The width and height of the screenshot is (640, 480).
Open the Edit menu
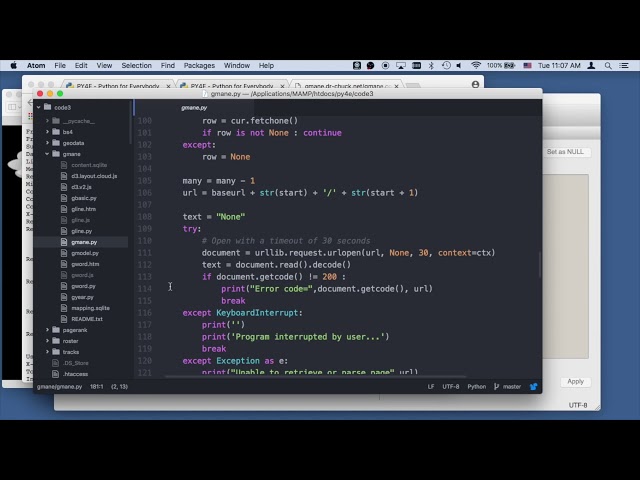pyautogui.click(x=81, y=65)
